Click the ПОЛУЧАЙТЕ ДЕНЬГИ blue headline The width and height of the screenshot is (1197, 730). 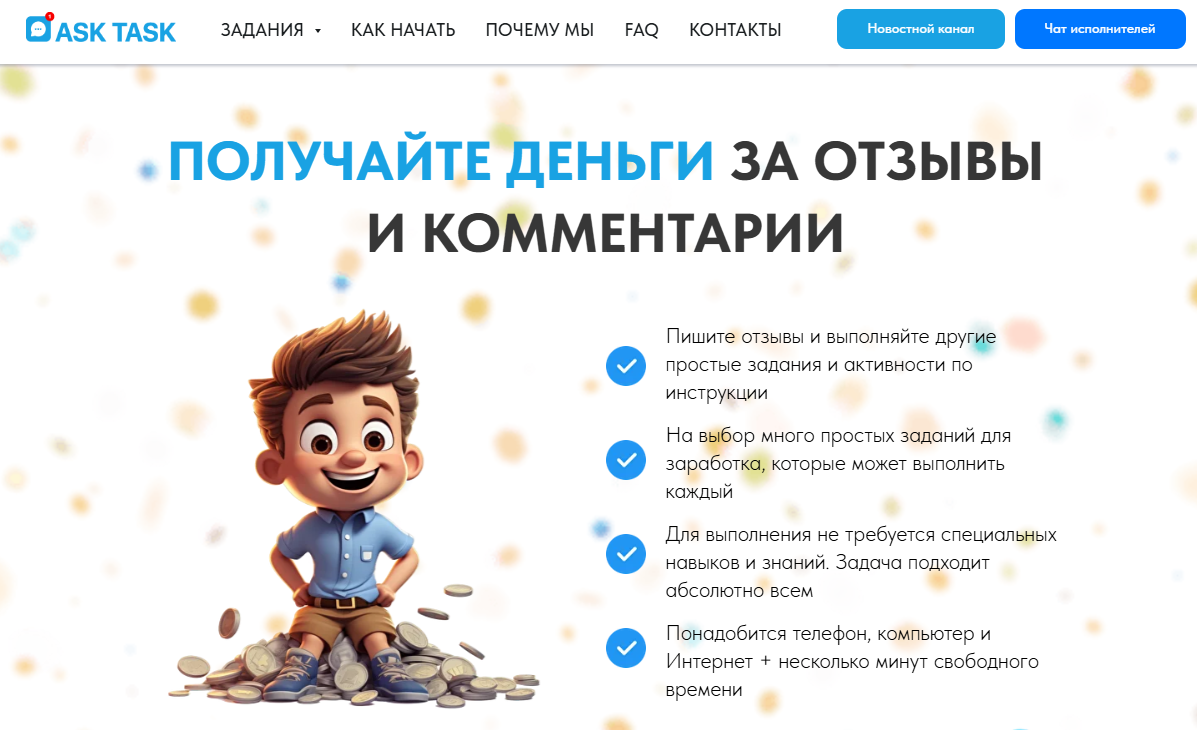[441, 161]
